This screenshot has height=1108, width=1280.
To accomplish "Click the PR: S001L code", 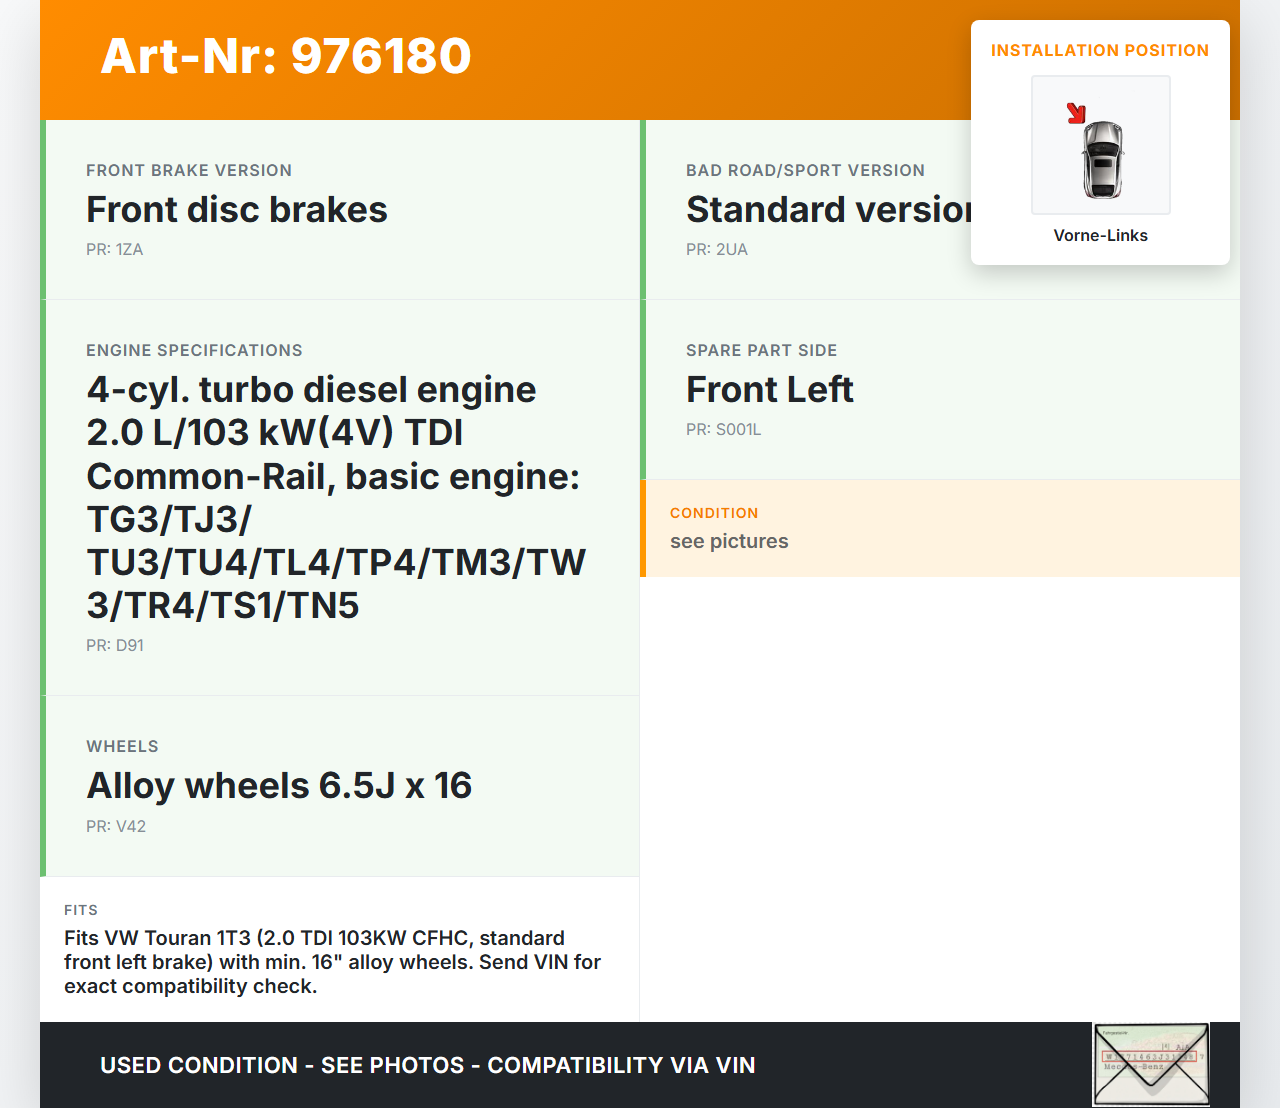I will point(724,429).
